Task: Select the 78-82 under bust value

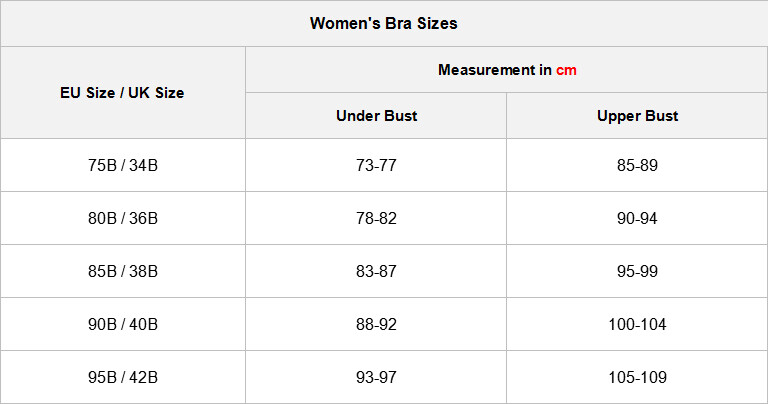Action: pos(376,218)
